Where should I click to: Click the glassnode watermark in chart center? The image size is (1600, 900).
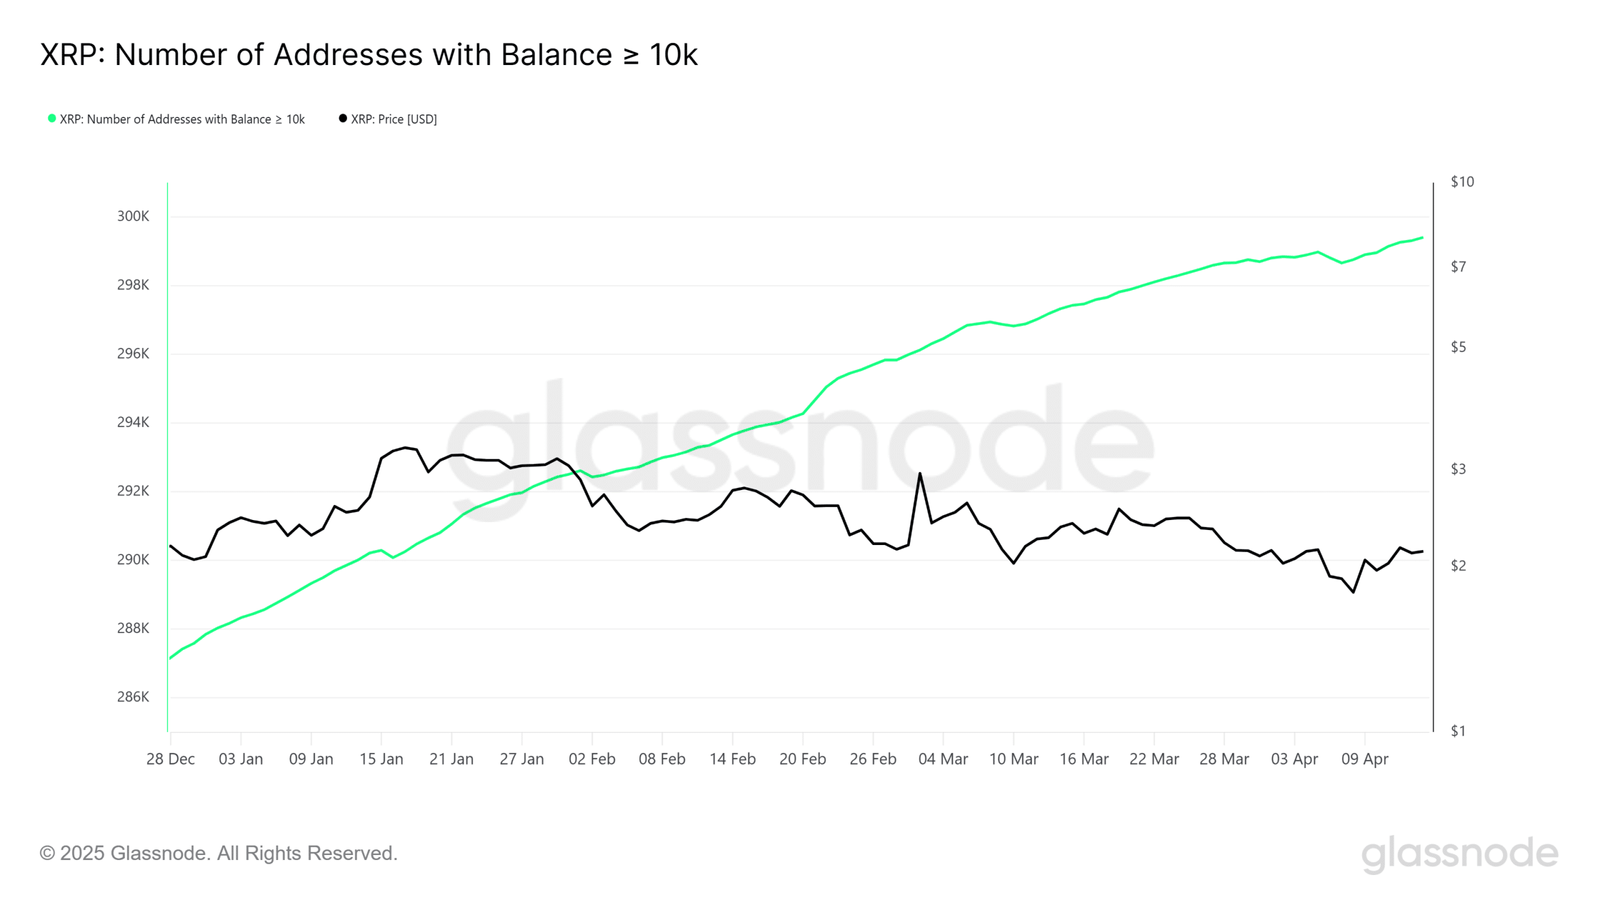[800, 440]
